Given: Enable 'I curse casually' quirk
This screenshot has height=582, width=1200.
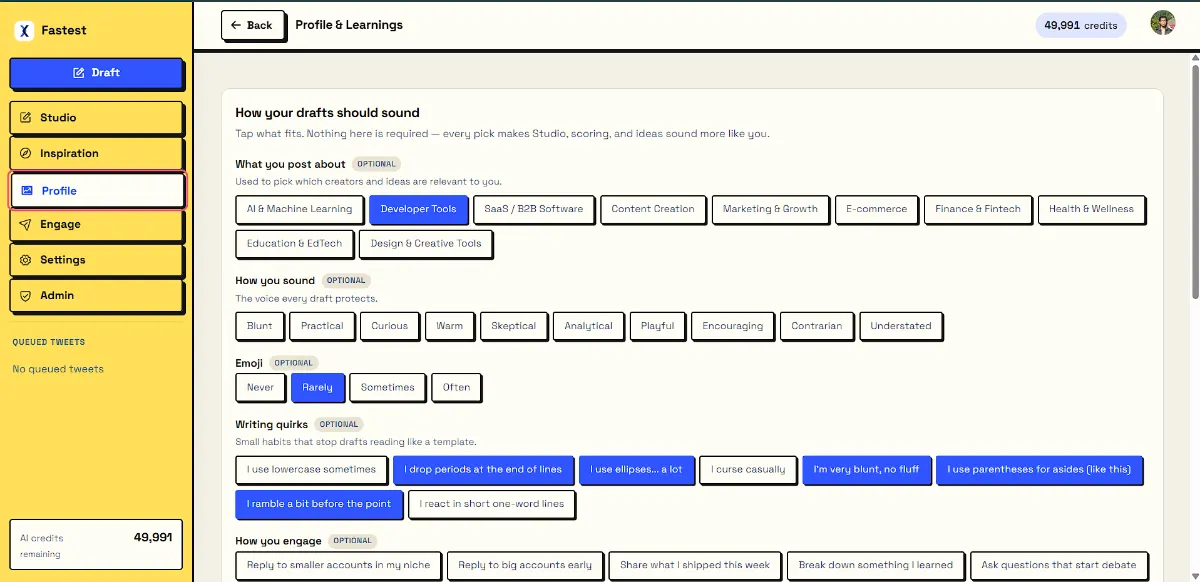Looking at the screenshot, I should 748,470.
